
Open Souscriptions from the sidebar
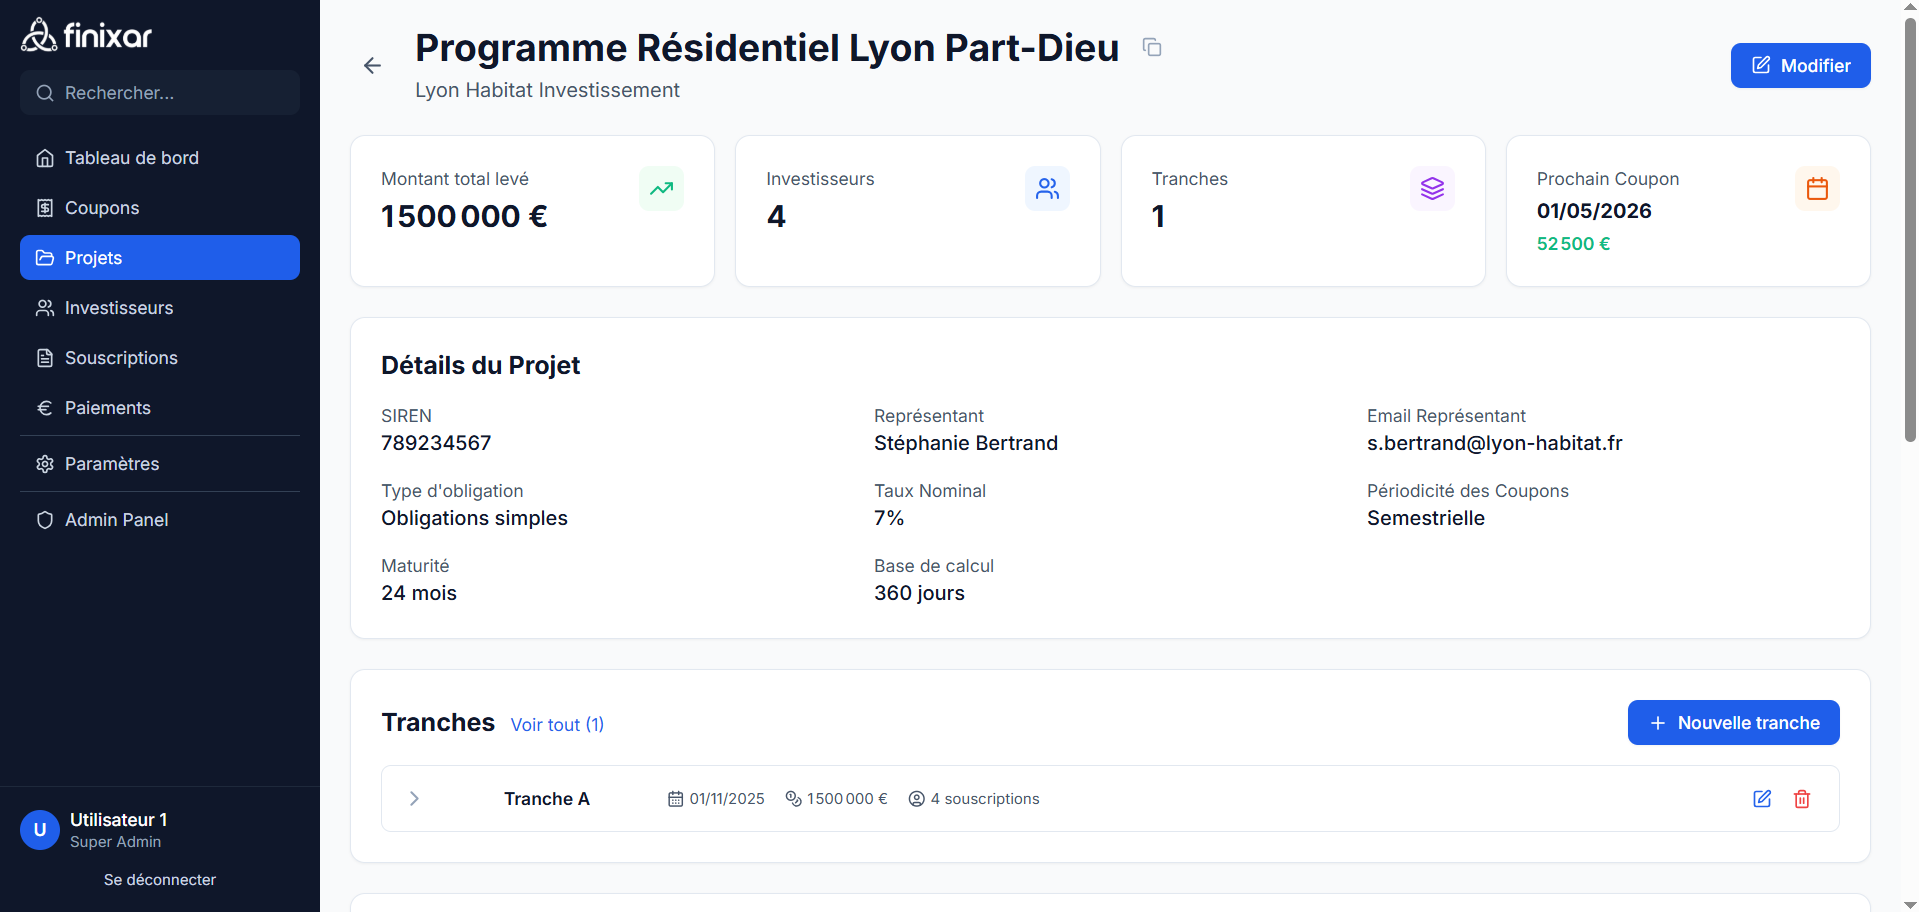(x=121, y=357)
